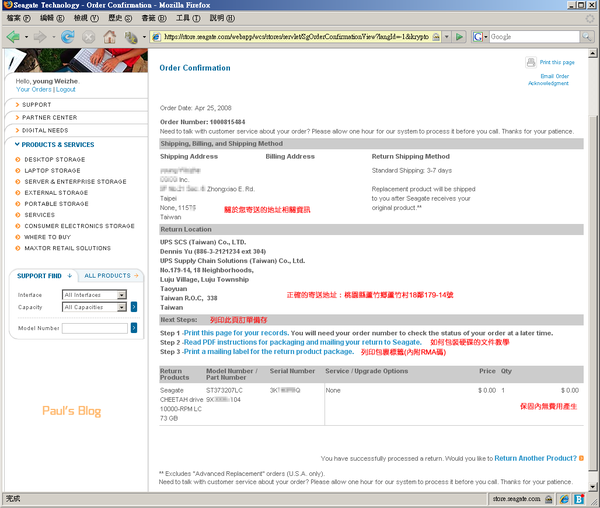Image resolution: width=600 pixels, height=508 pixels.
Task: Click the Firefox Back arrow button
Action: (x=13, y=37)
